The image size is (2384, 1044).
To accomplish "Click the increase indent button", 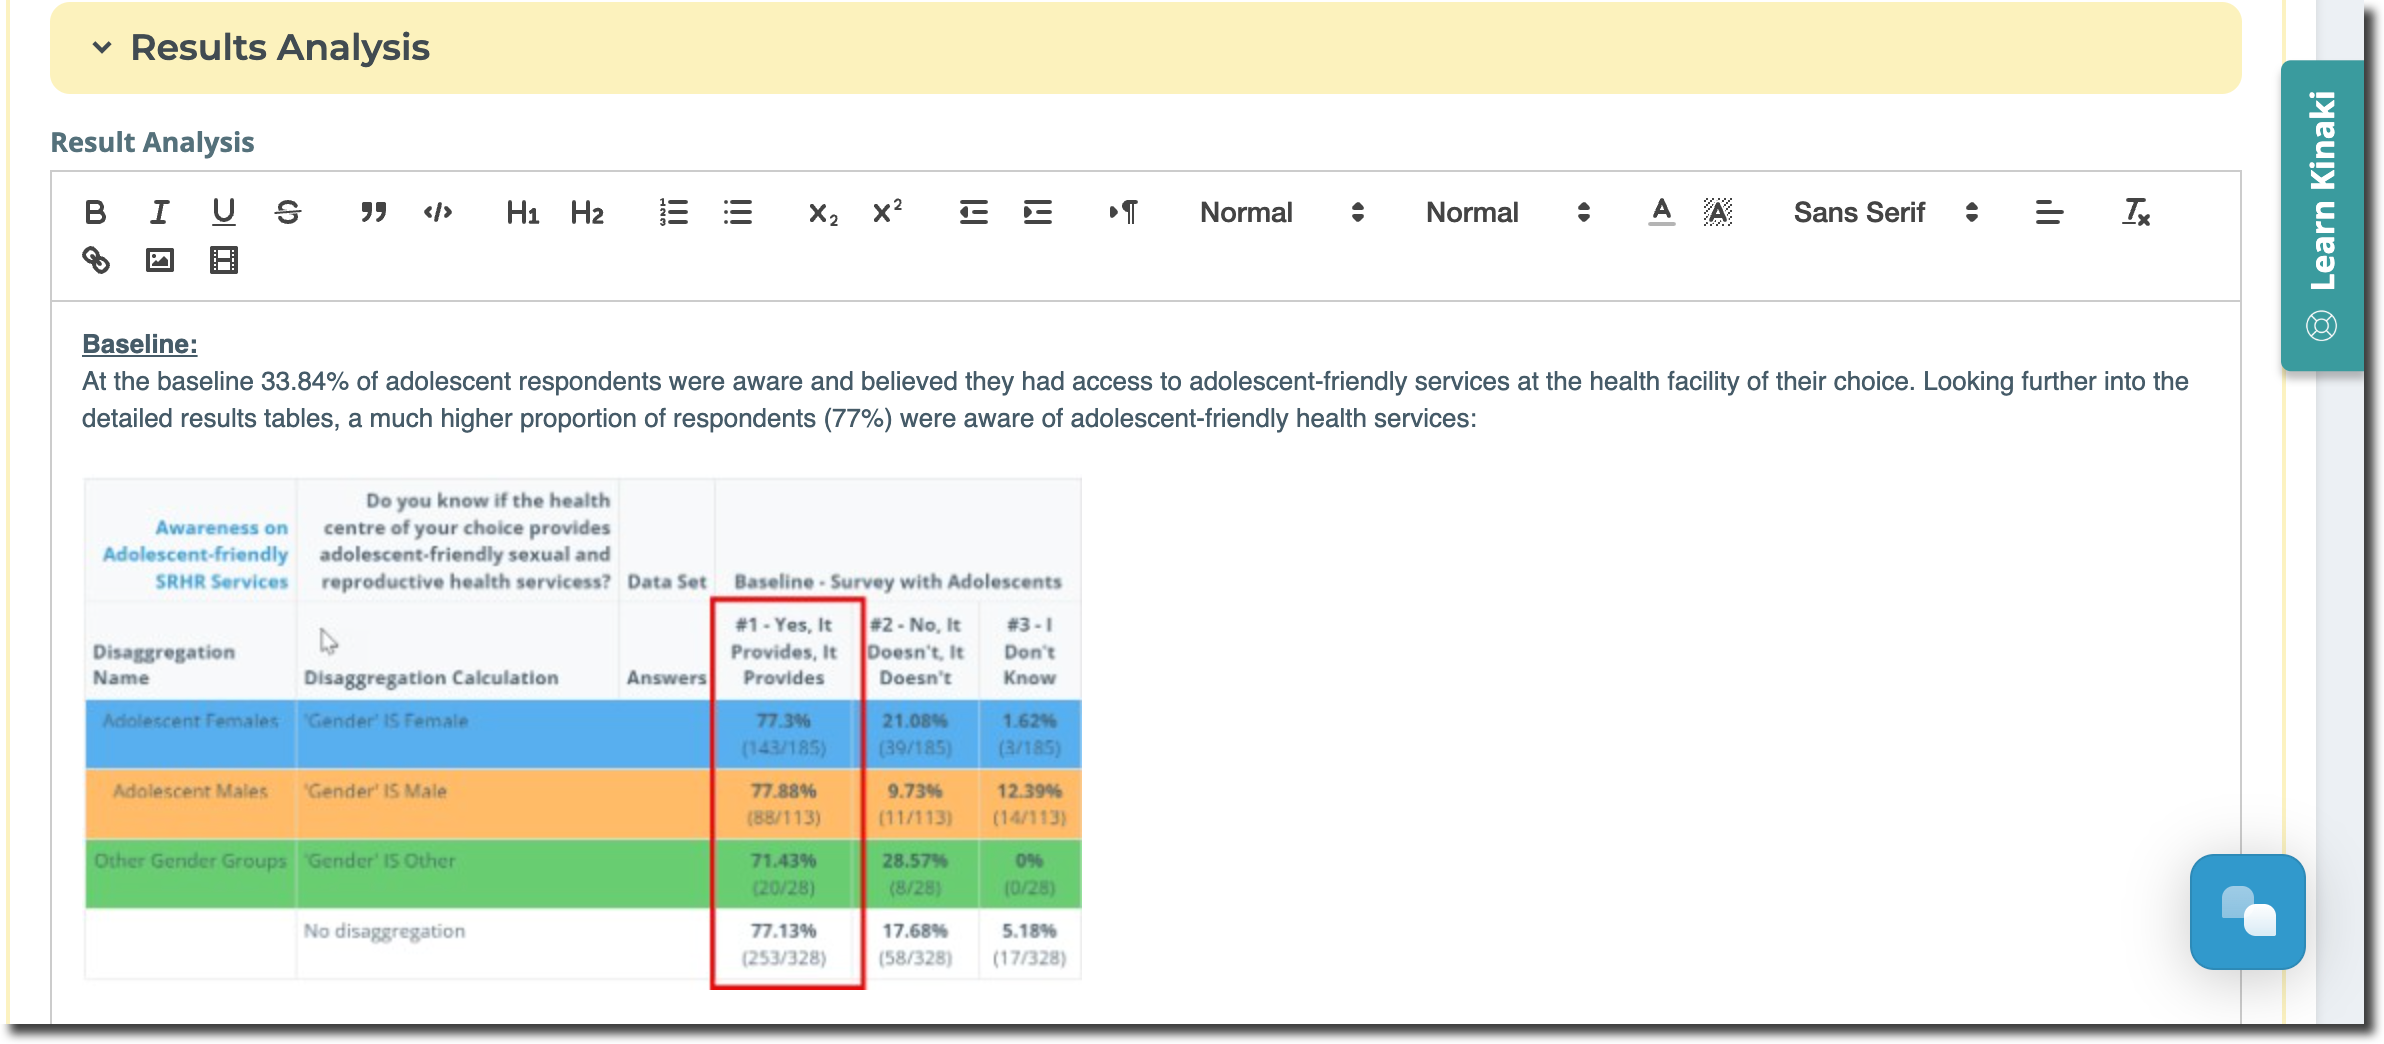I will (1036, 212).
